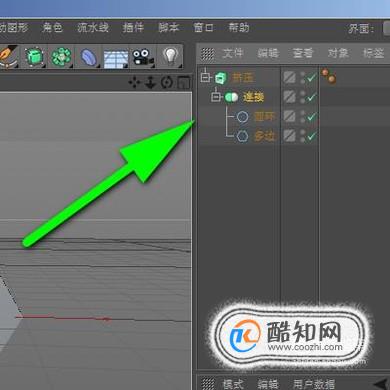
Task: Select the 多边 spline object in tree
Action: (x=265, y=136)
